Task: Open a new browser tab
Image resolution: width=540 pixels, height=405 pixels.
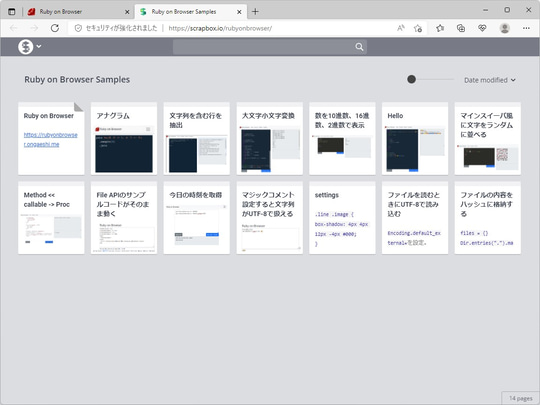Action: click(x=255, y=12)
